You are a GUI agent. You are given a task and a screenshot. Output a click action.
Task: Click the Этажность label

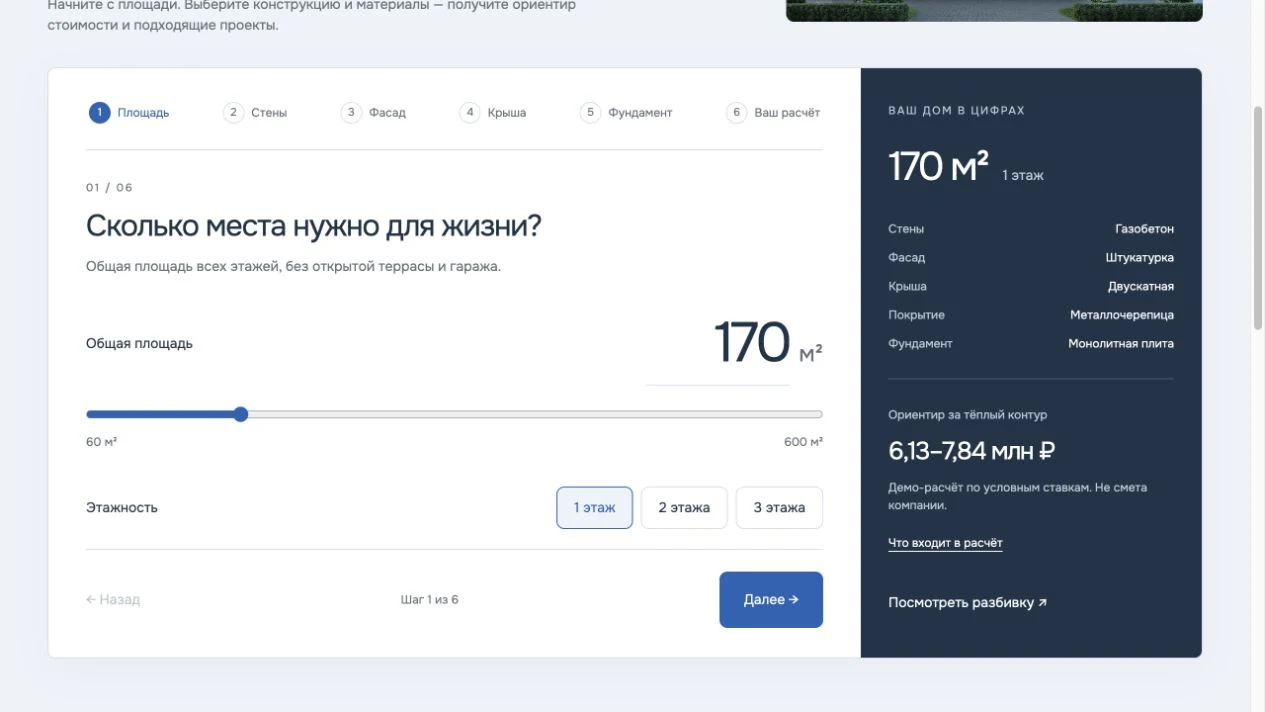click(x=122, y=508)
